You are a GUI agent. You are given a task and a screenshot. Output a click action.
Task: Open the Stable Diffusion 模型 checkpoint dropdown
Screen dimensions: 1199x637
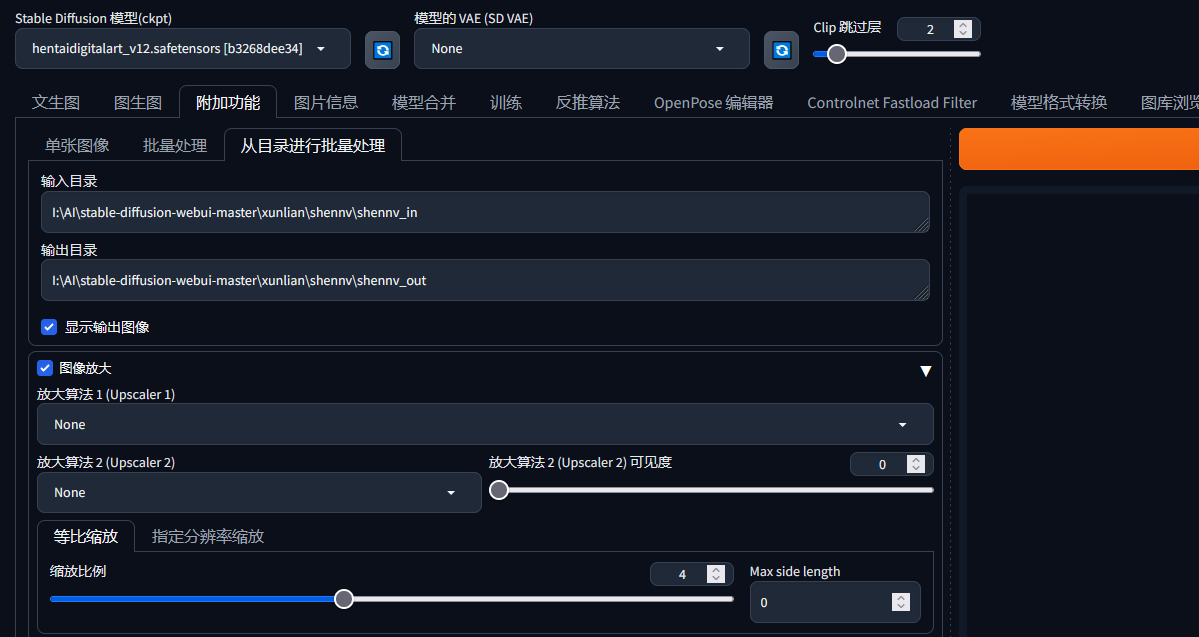(183, 49)
